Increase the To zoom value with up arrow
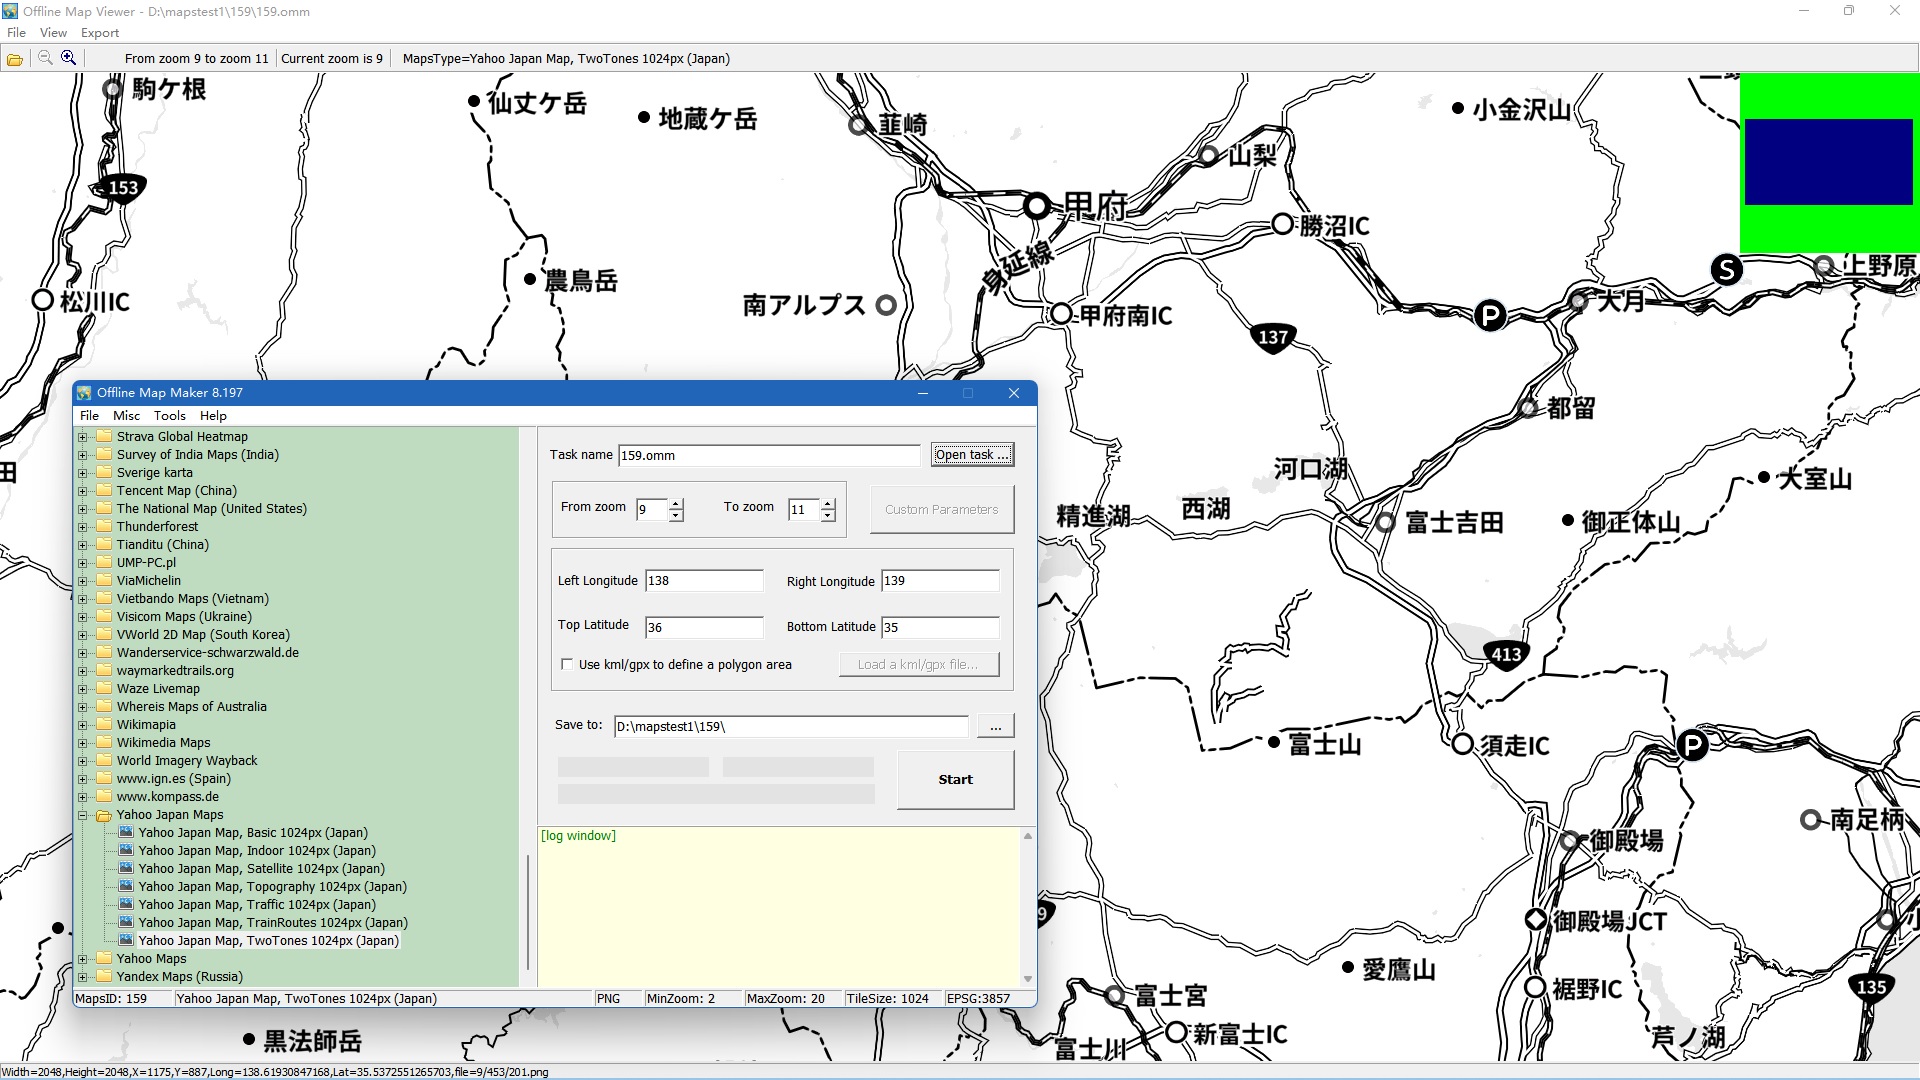The height and width of the screenshot is (1080, 1920). 828,504
